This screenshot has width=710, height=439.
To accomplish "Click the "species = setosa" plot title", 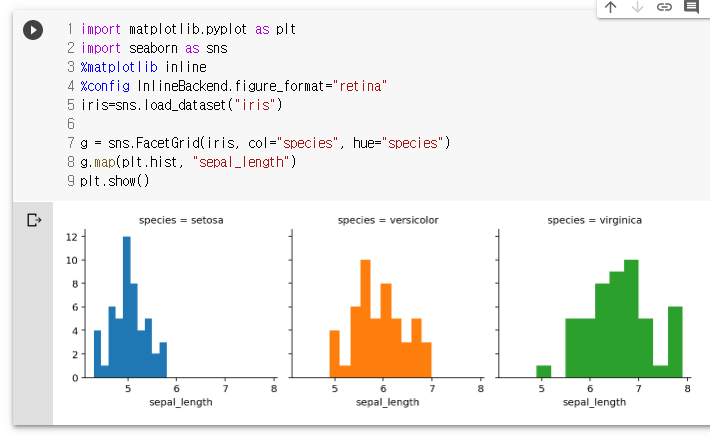I will point(181,220).
